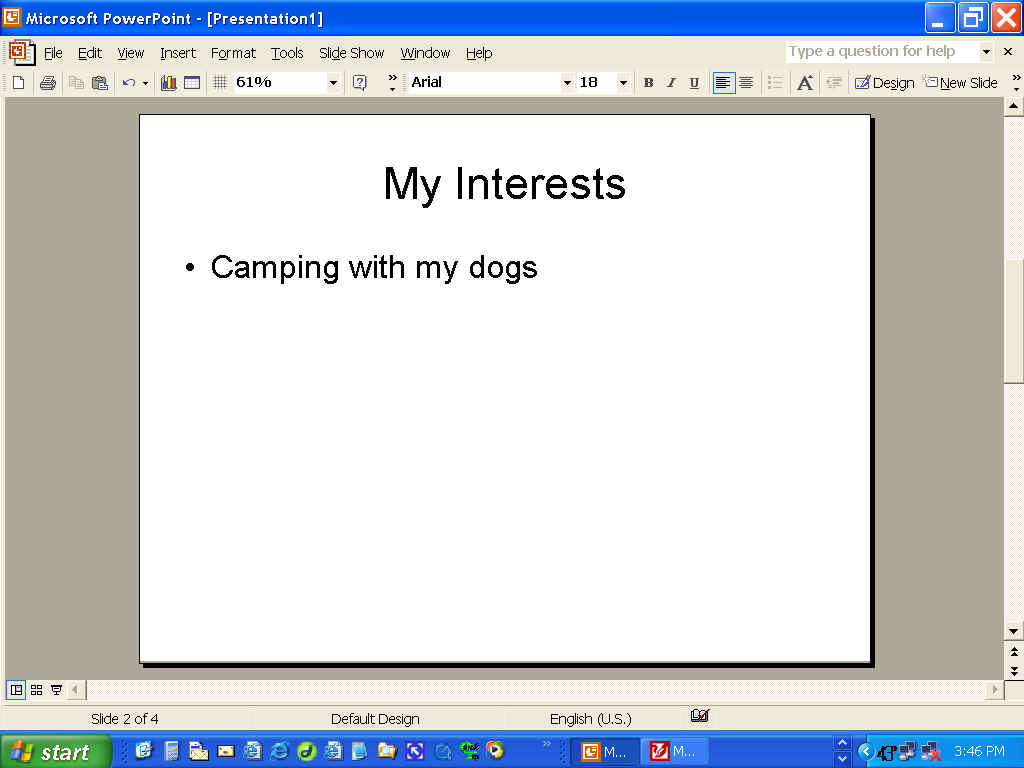Toggle Italic formatting
This screenshot has width=1024, height=768.
point(671,83)
